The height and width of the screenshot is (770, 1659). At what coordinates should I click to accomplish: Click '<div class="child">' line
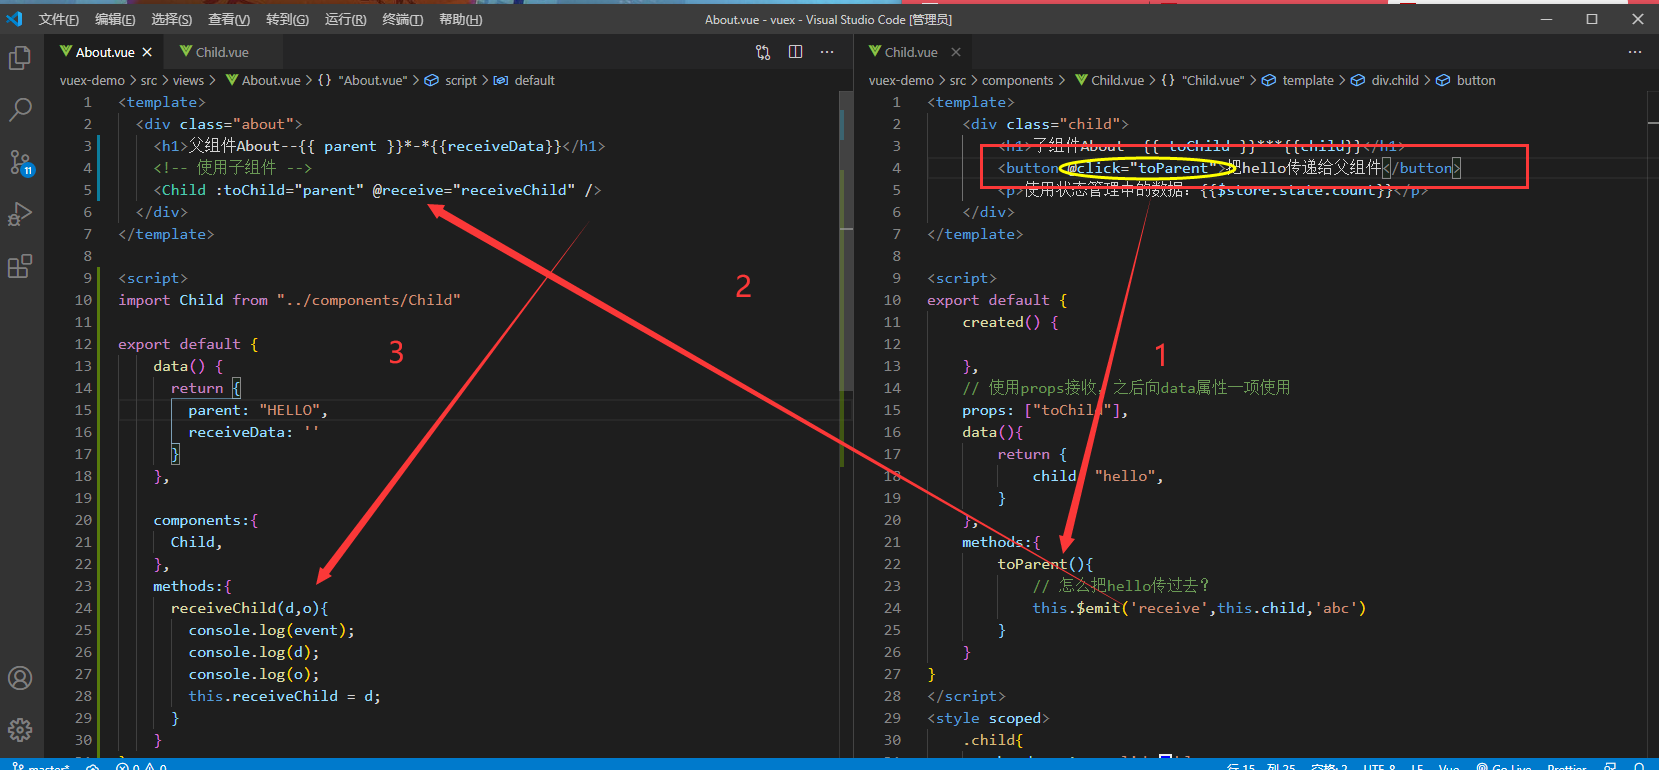pos(1045,124)
